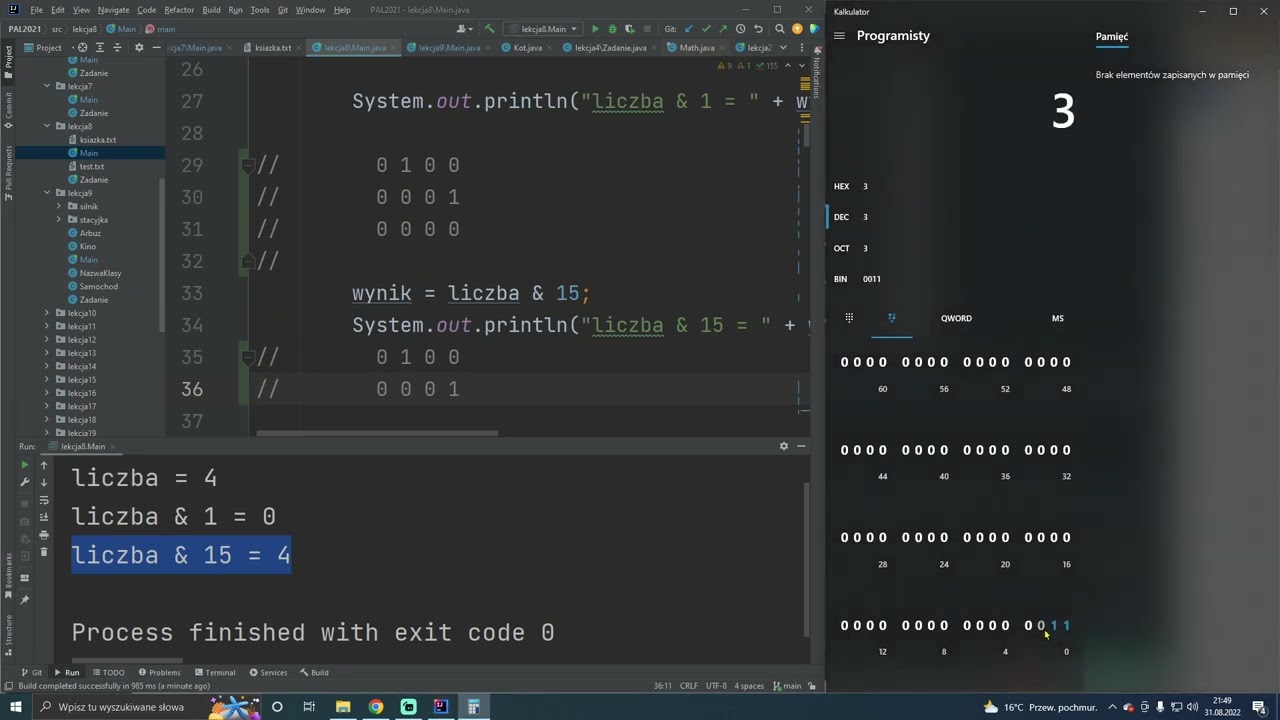Show Git history clock icon
This screenshot has height=720, width=1280.
point(740,29)
